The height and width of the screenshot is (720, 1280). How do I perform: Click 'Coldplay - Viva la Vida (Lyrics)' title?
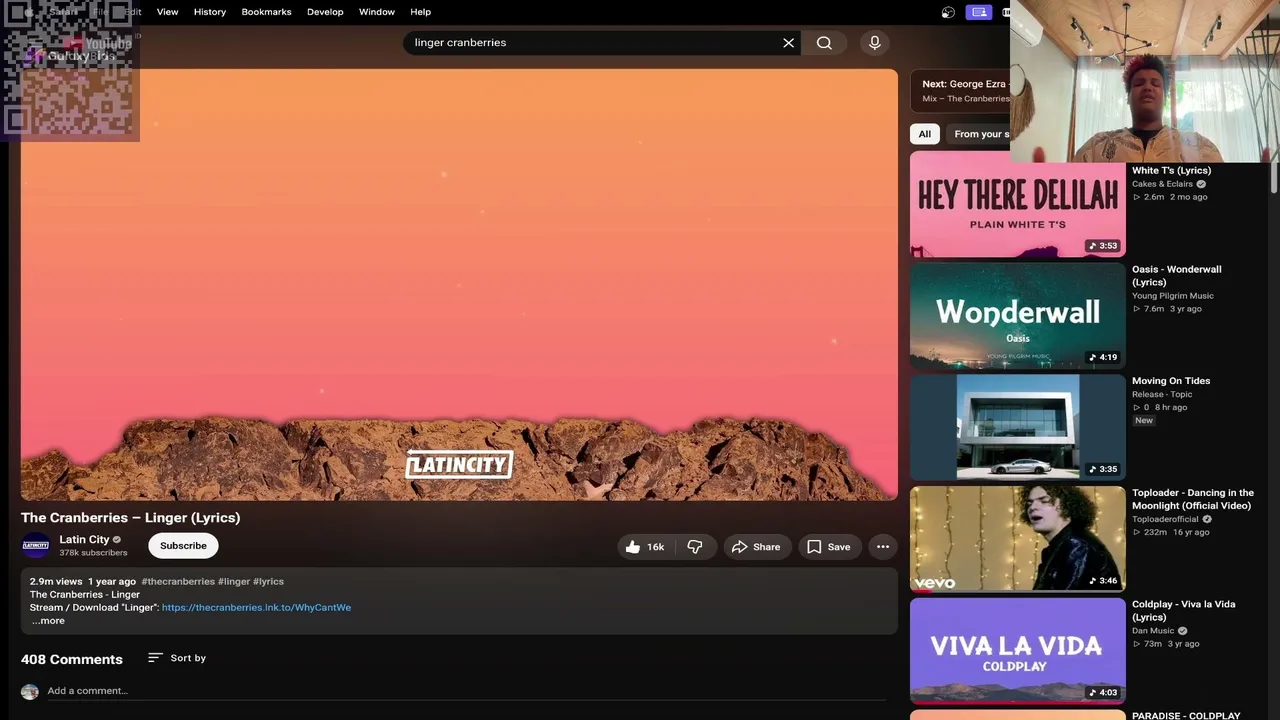click(1183, 611)
